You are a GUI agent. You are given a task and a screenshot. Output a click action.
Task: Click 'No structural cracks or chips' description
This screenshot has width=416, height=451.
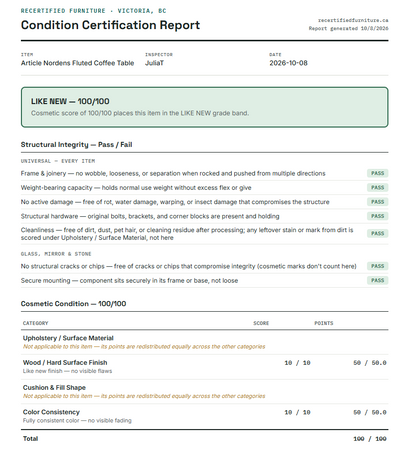189,266
